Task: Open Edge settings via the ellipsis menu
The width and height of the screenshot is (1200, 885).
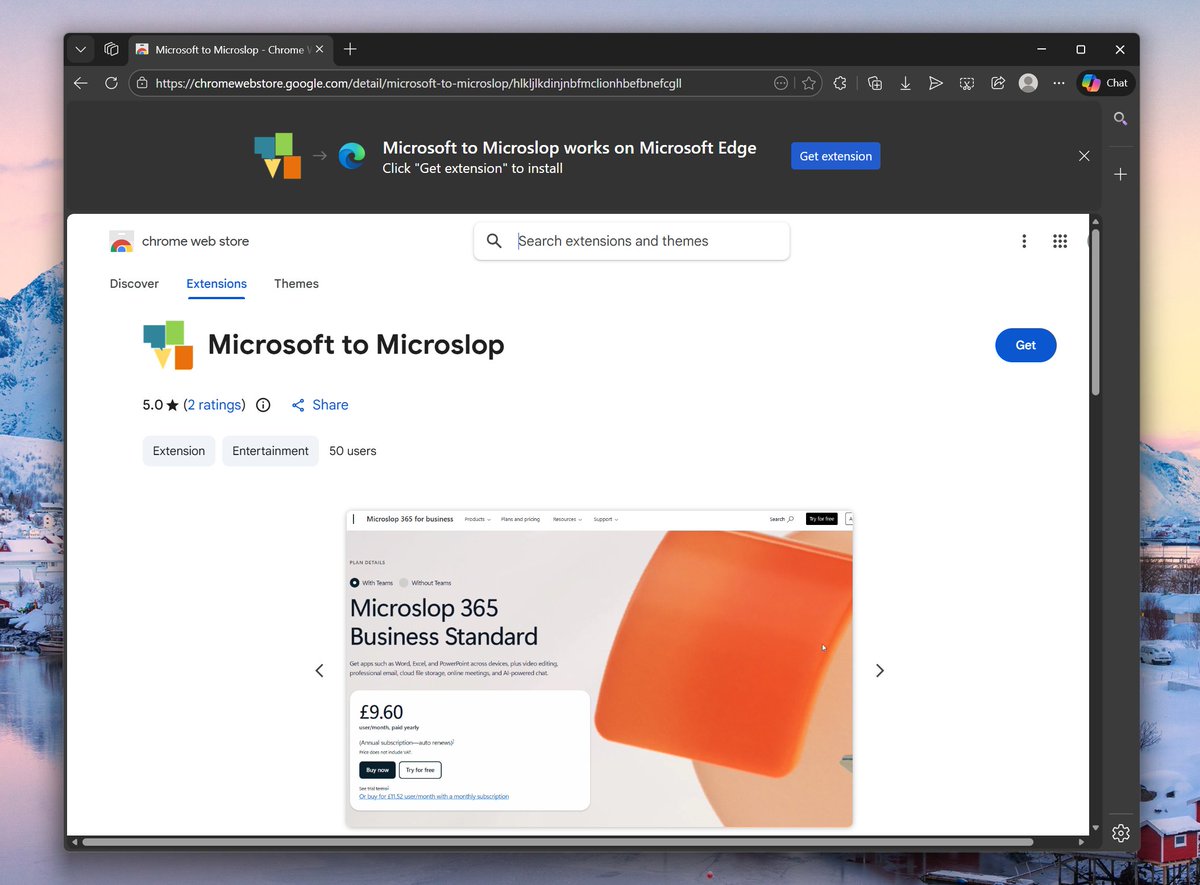Action: [x=1058, y=83]
